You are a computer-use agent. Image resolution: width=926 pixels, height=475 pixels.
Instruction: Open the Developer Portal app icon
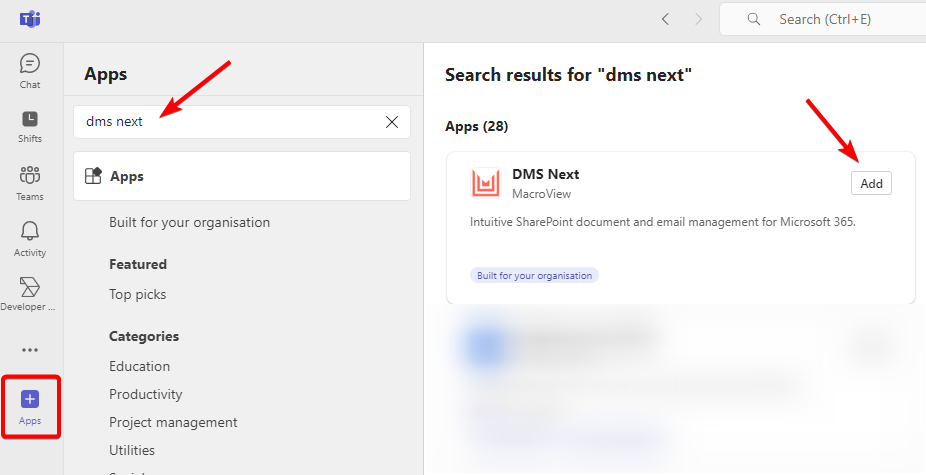coord(28,294)
